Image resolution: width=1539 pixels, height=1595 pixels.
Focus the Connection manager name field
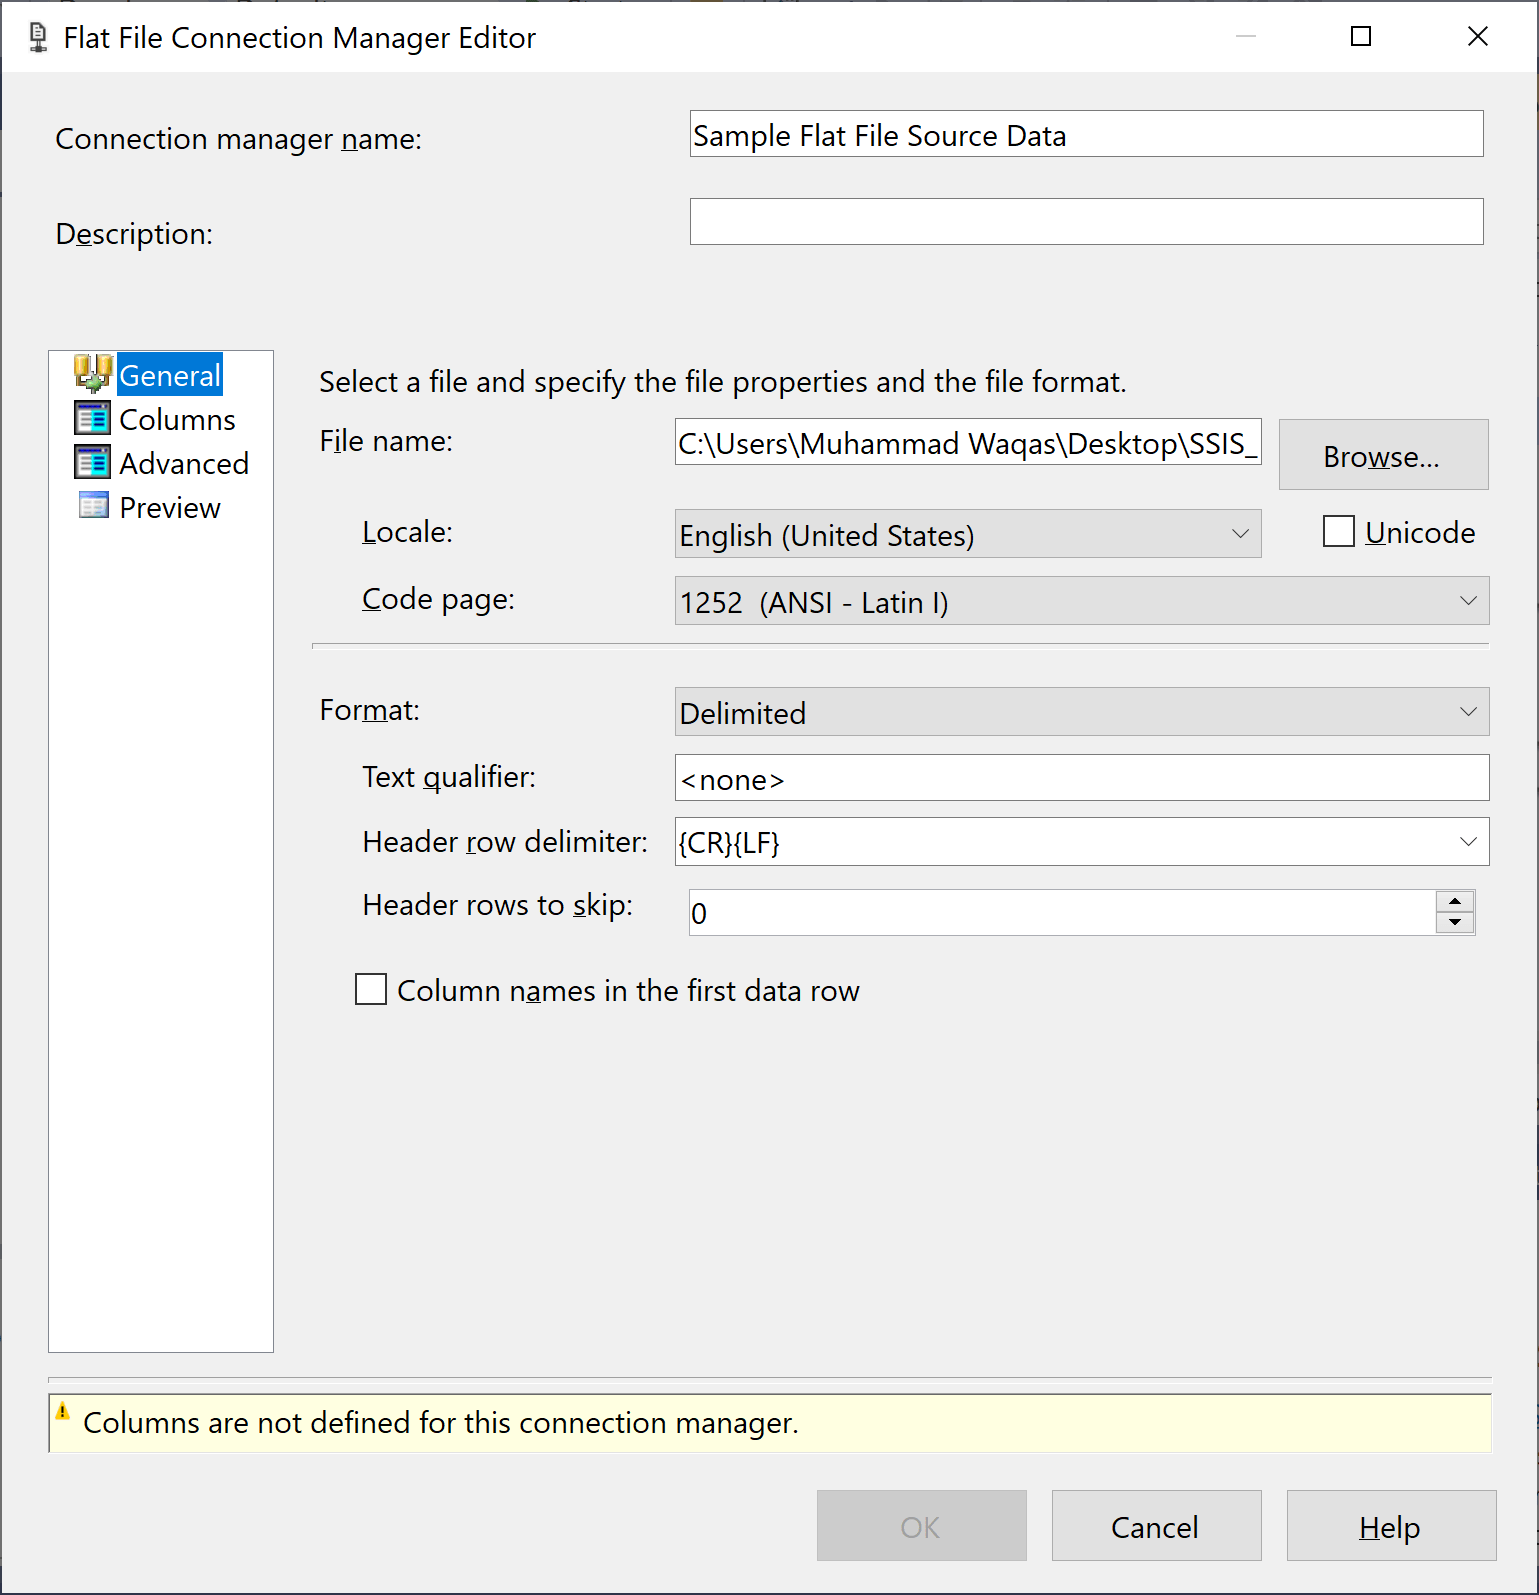point(1087,134)
